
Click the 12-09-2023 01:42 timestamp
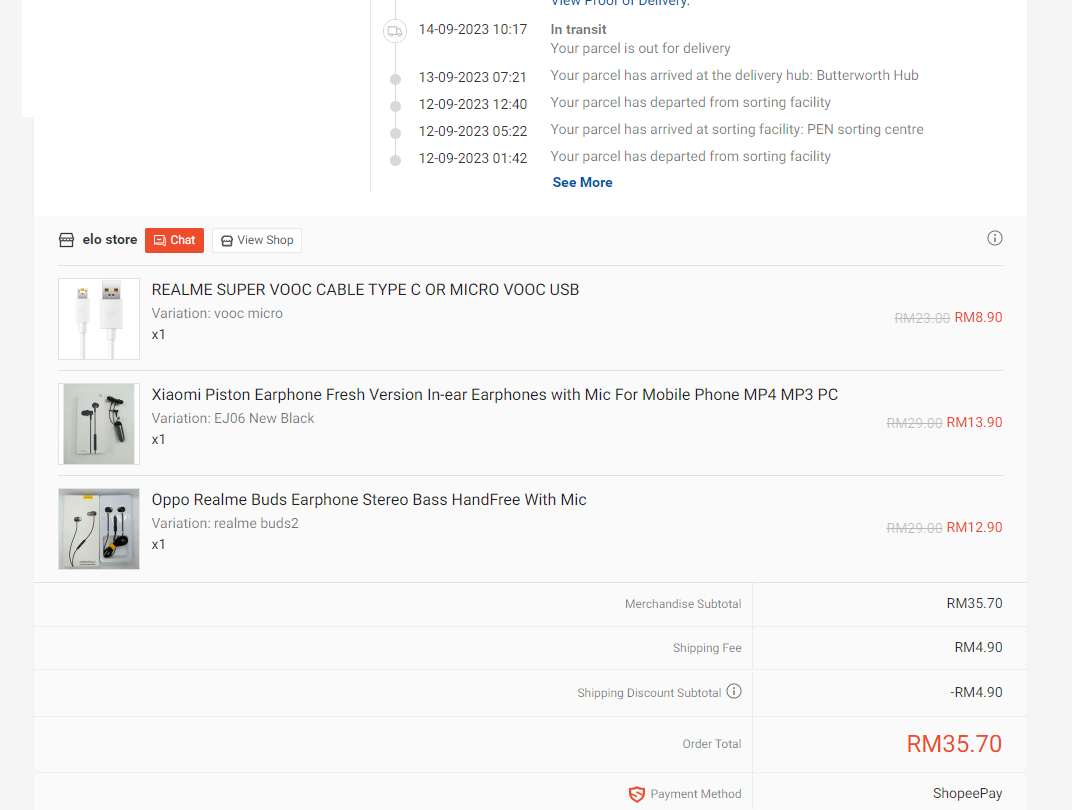pos(473,158)
